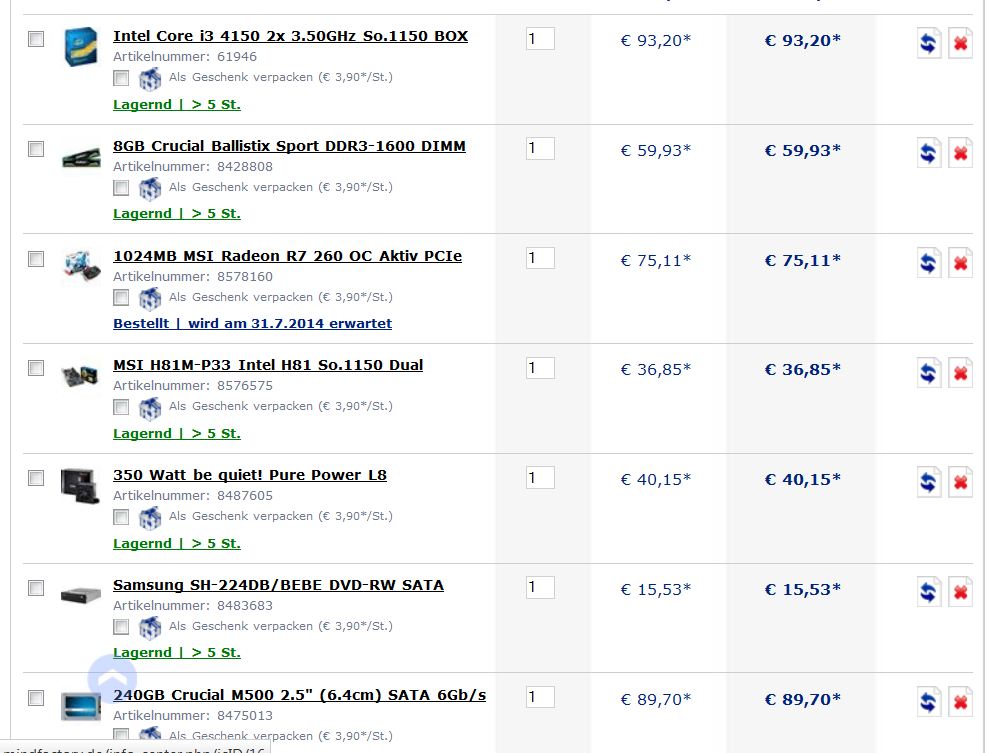The image size is (988, 753).
Task: Open Intel Core i3 4150 product link
Action: [x=290, y=37]
